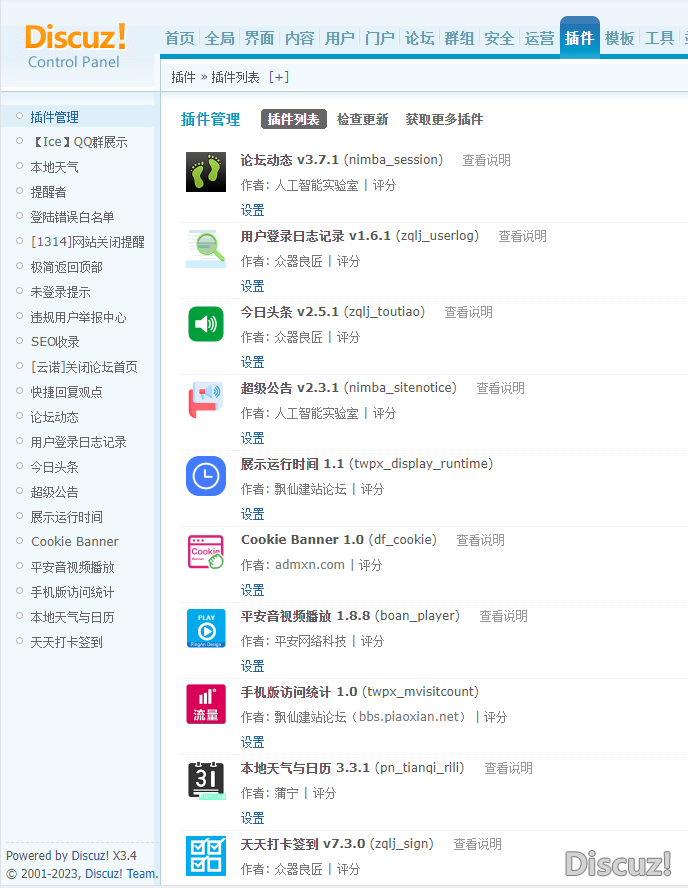Click 评分 link for Cookie Banner plugin

[370, 565]
